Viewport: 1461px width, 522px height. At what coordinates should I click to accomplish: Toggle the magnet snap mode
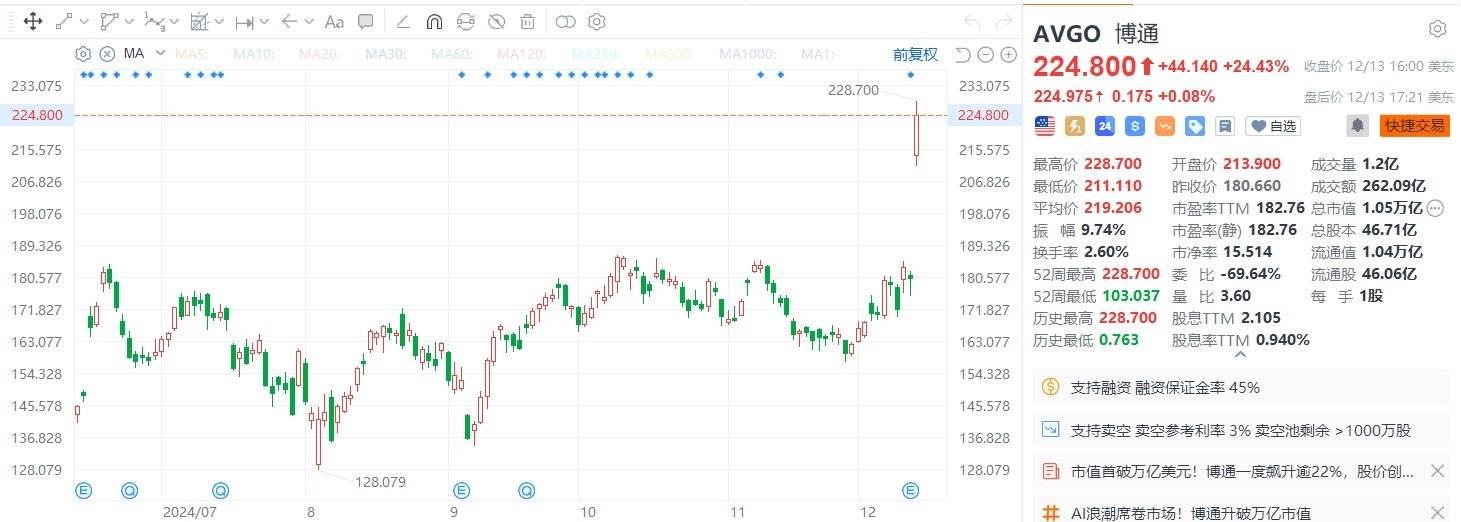[x=434, y=21]
